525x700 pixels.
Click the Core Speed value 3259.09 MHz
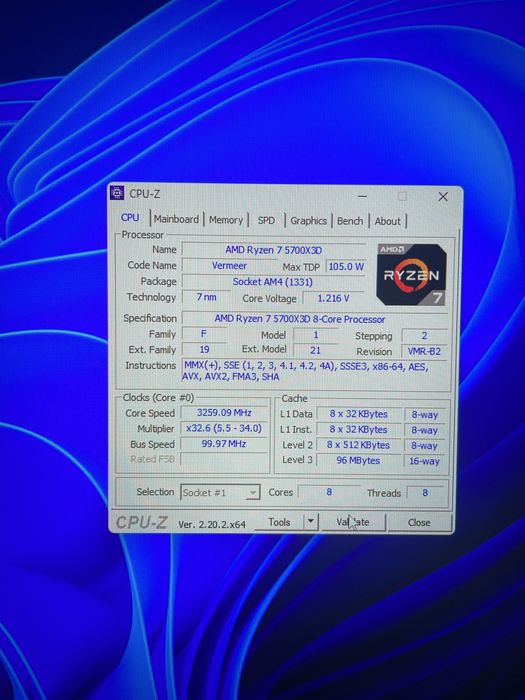(224, 412)
